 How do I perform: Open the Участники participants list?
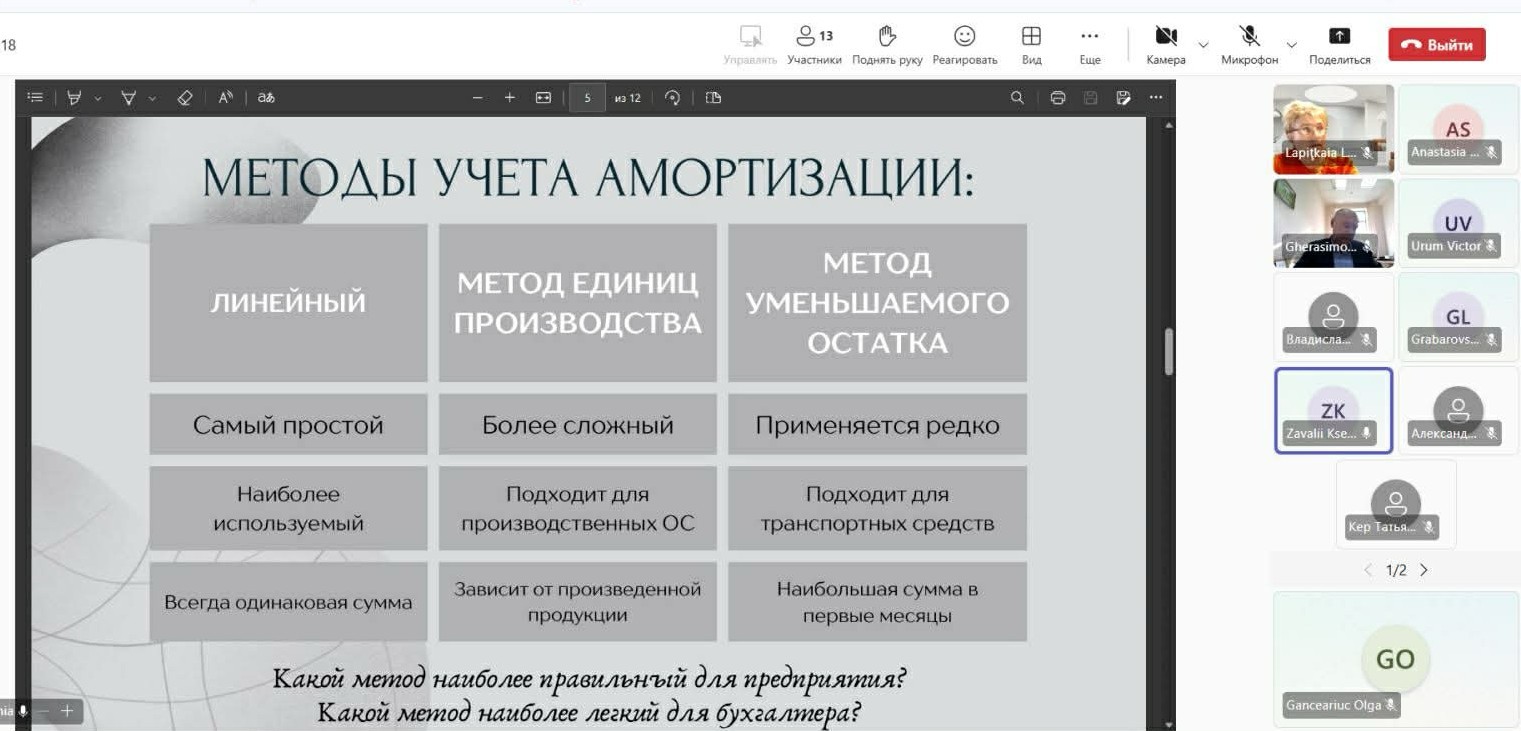point(813,45)
